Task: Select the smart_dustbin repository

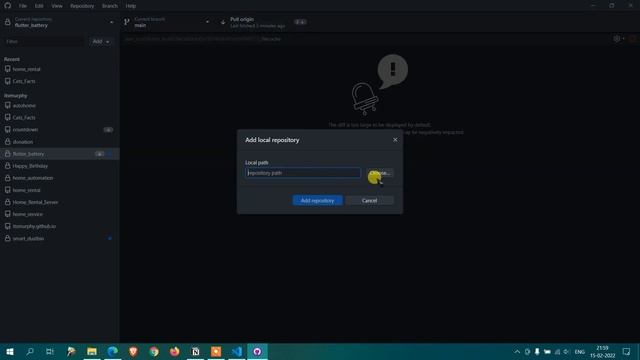Action: 60,238
